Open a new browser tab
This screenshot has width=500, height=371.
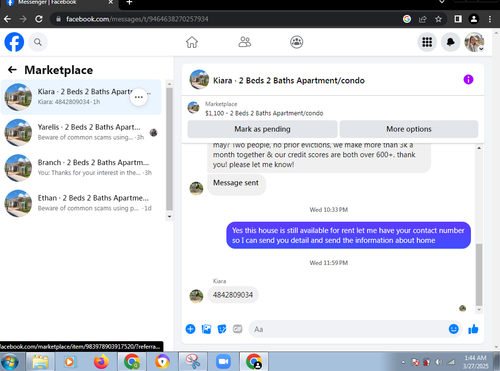click(129, 3)
